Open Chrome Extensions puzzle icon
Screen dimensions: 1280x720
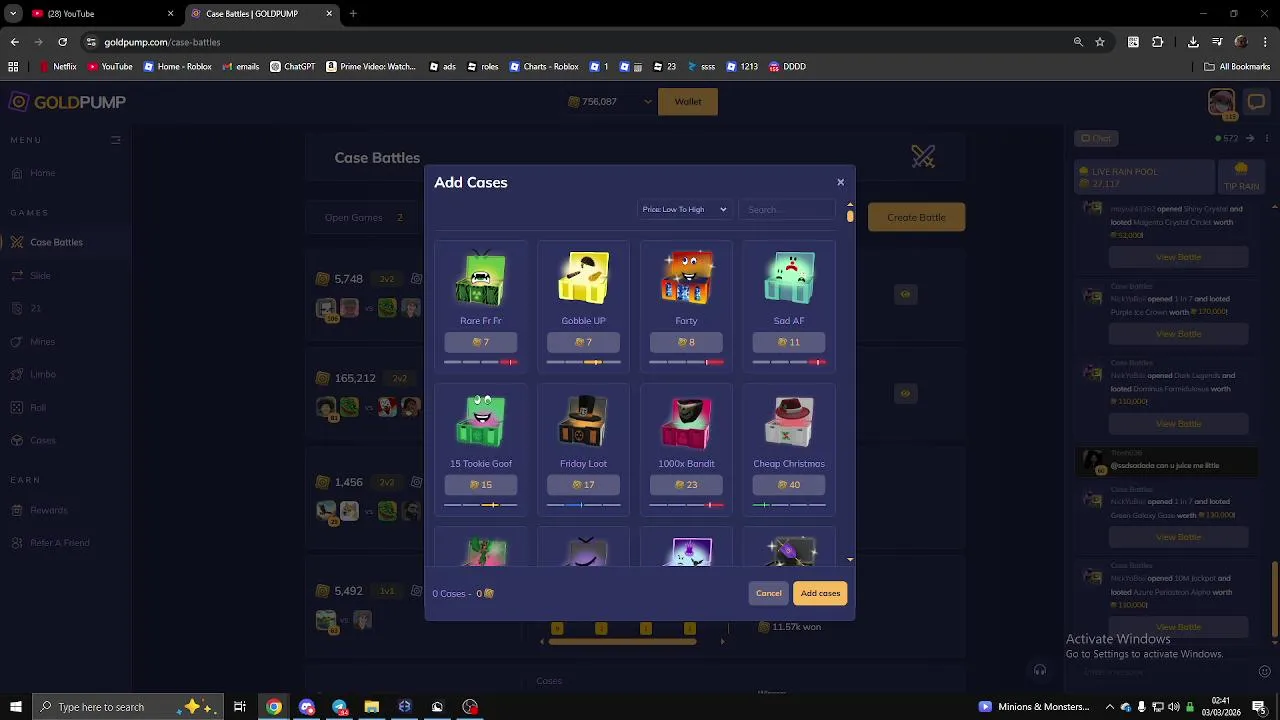pos(1158,42)
